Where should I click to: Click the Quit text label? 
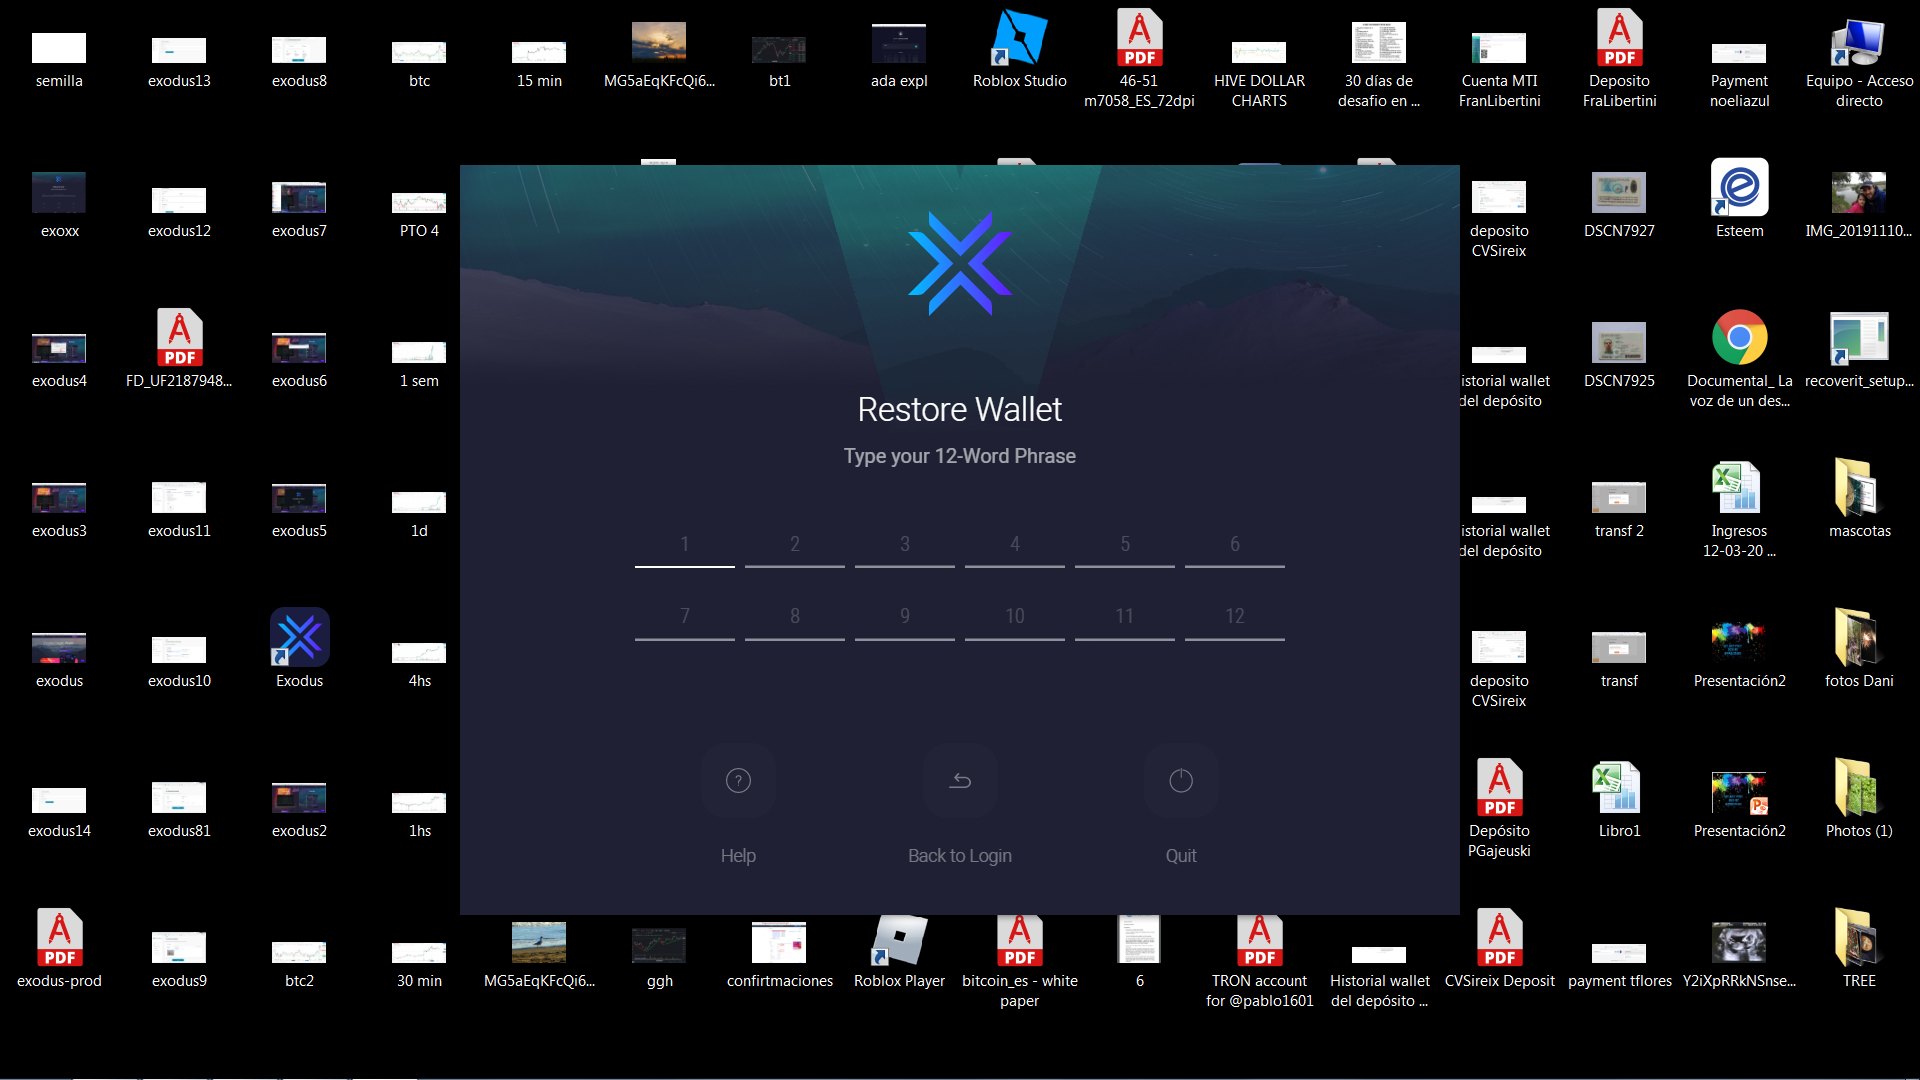(1181, 856)
